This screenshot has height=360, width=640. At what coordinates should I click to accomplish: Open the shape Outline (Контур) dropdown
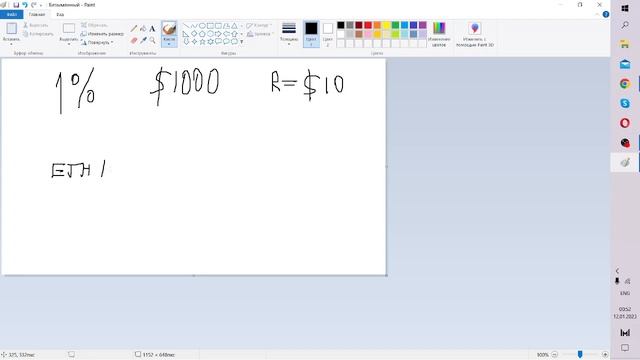(x=259, y=25)
